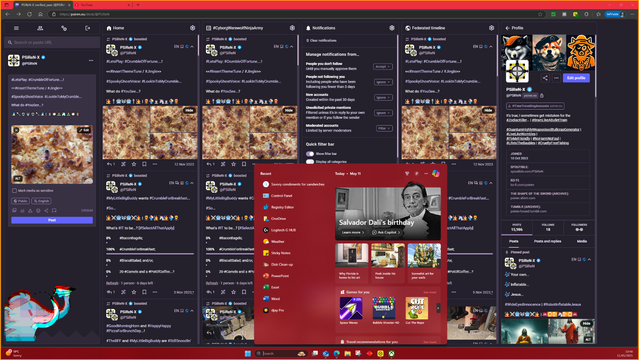The height and width of the screenshot is (360, 639).
Task: Open the people icon in the compose column header
Action: 40,28
